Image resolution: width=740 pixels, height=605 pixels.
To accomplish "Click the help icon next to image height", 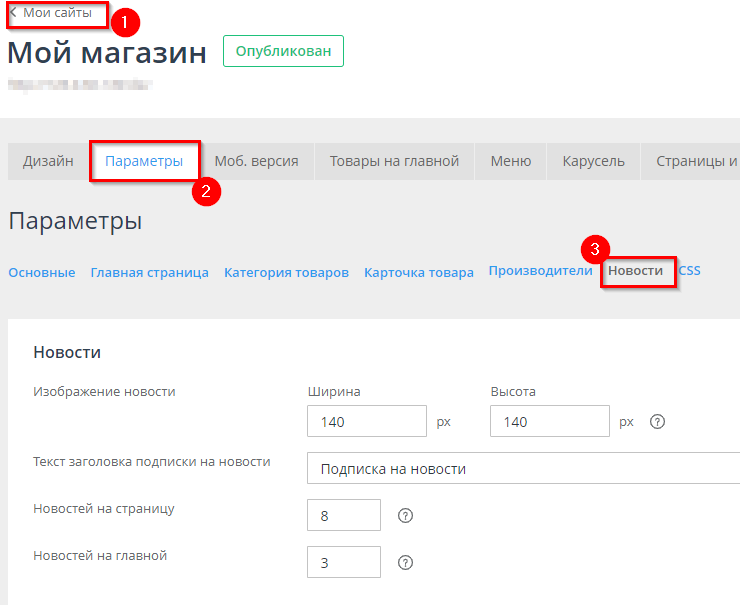I will tap(657, 422).
